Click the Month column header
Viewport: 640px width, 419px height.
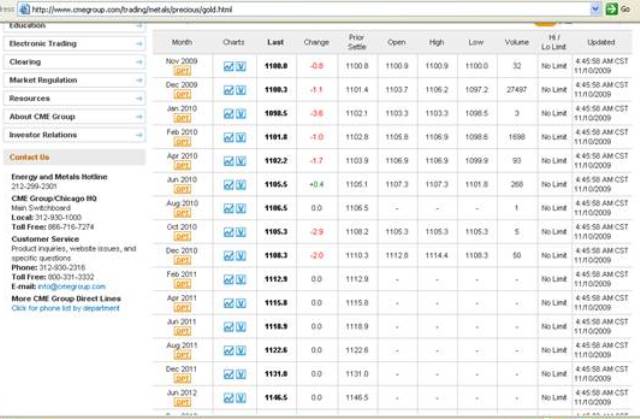point(182,42)
